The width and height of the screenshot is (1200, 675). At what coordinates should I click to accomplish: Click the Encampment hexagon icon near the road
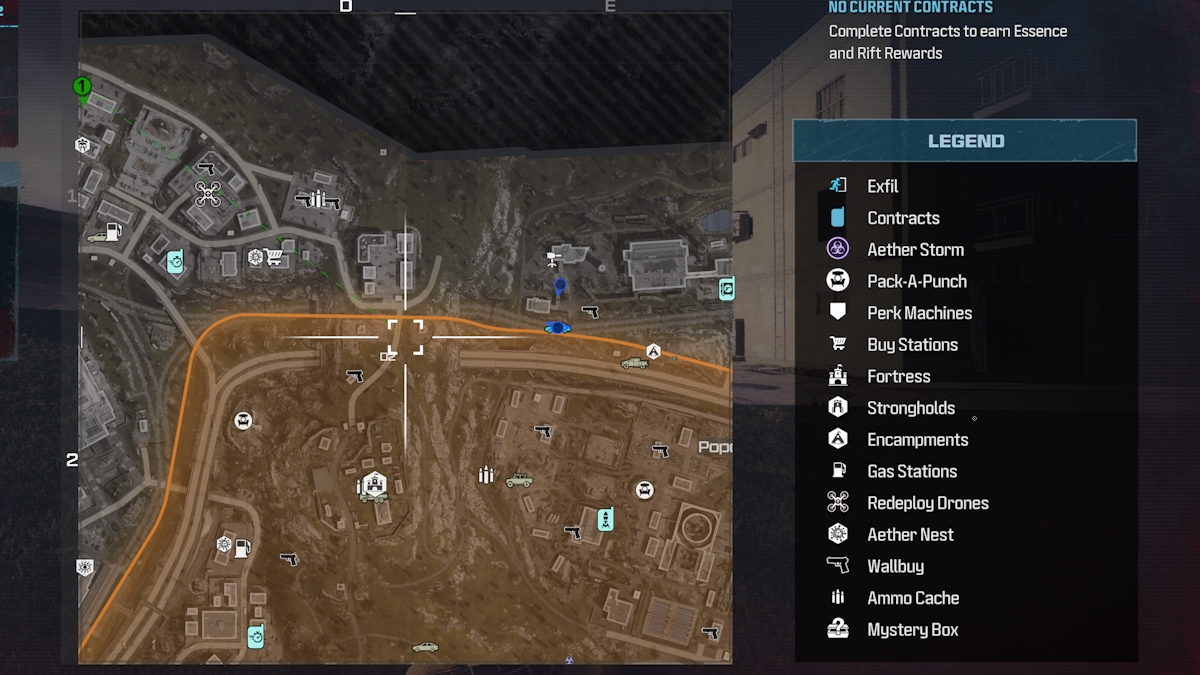653,351
